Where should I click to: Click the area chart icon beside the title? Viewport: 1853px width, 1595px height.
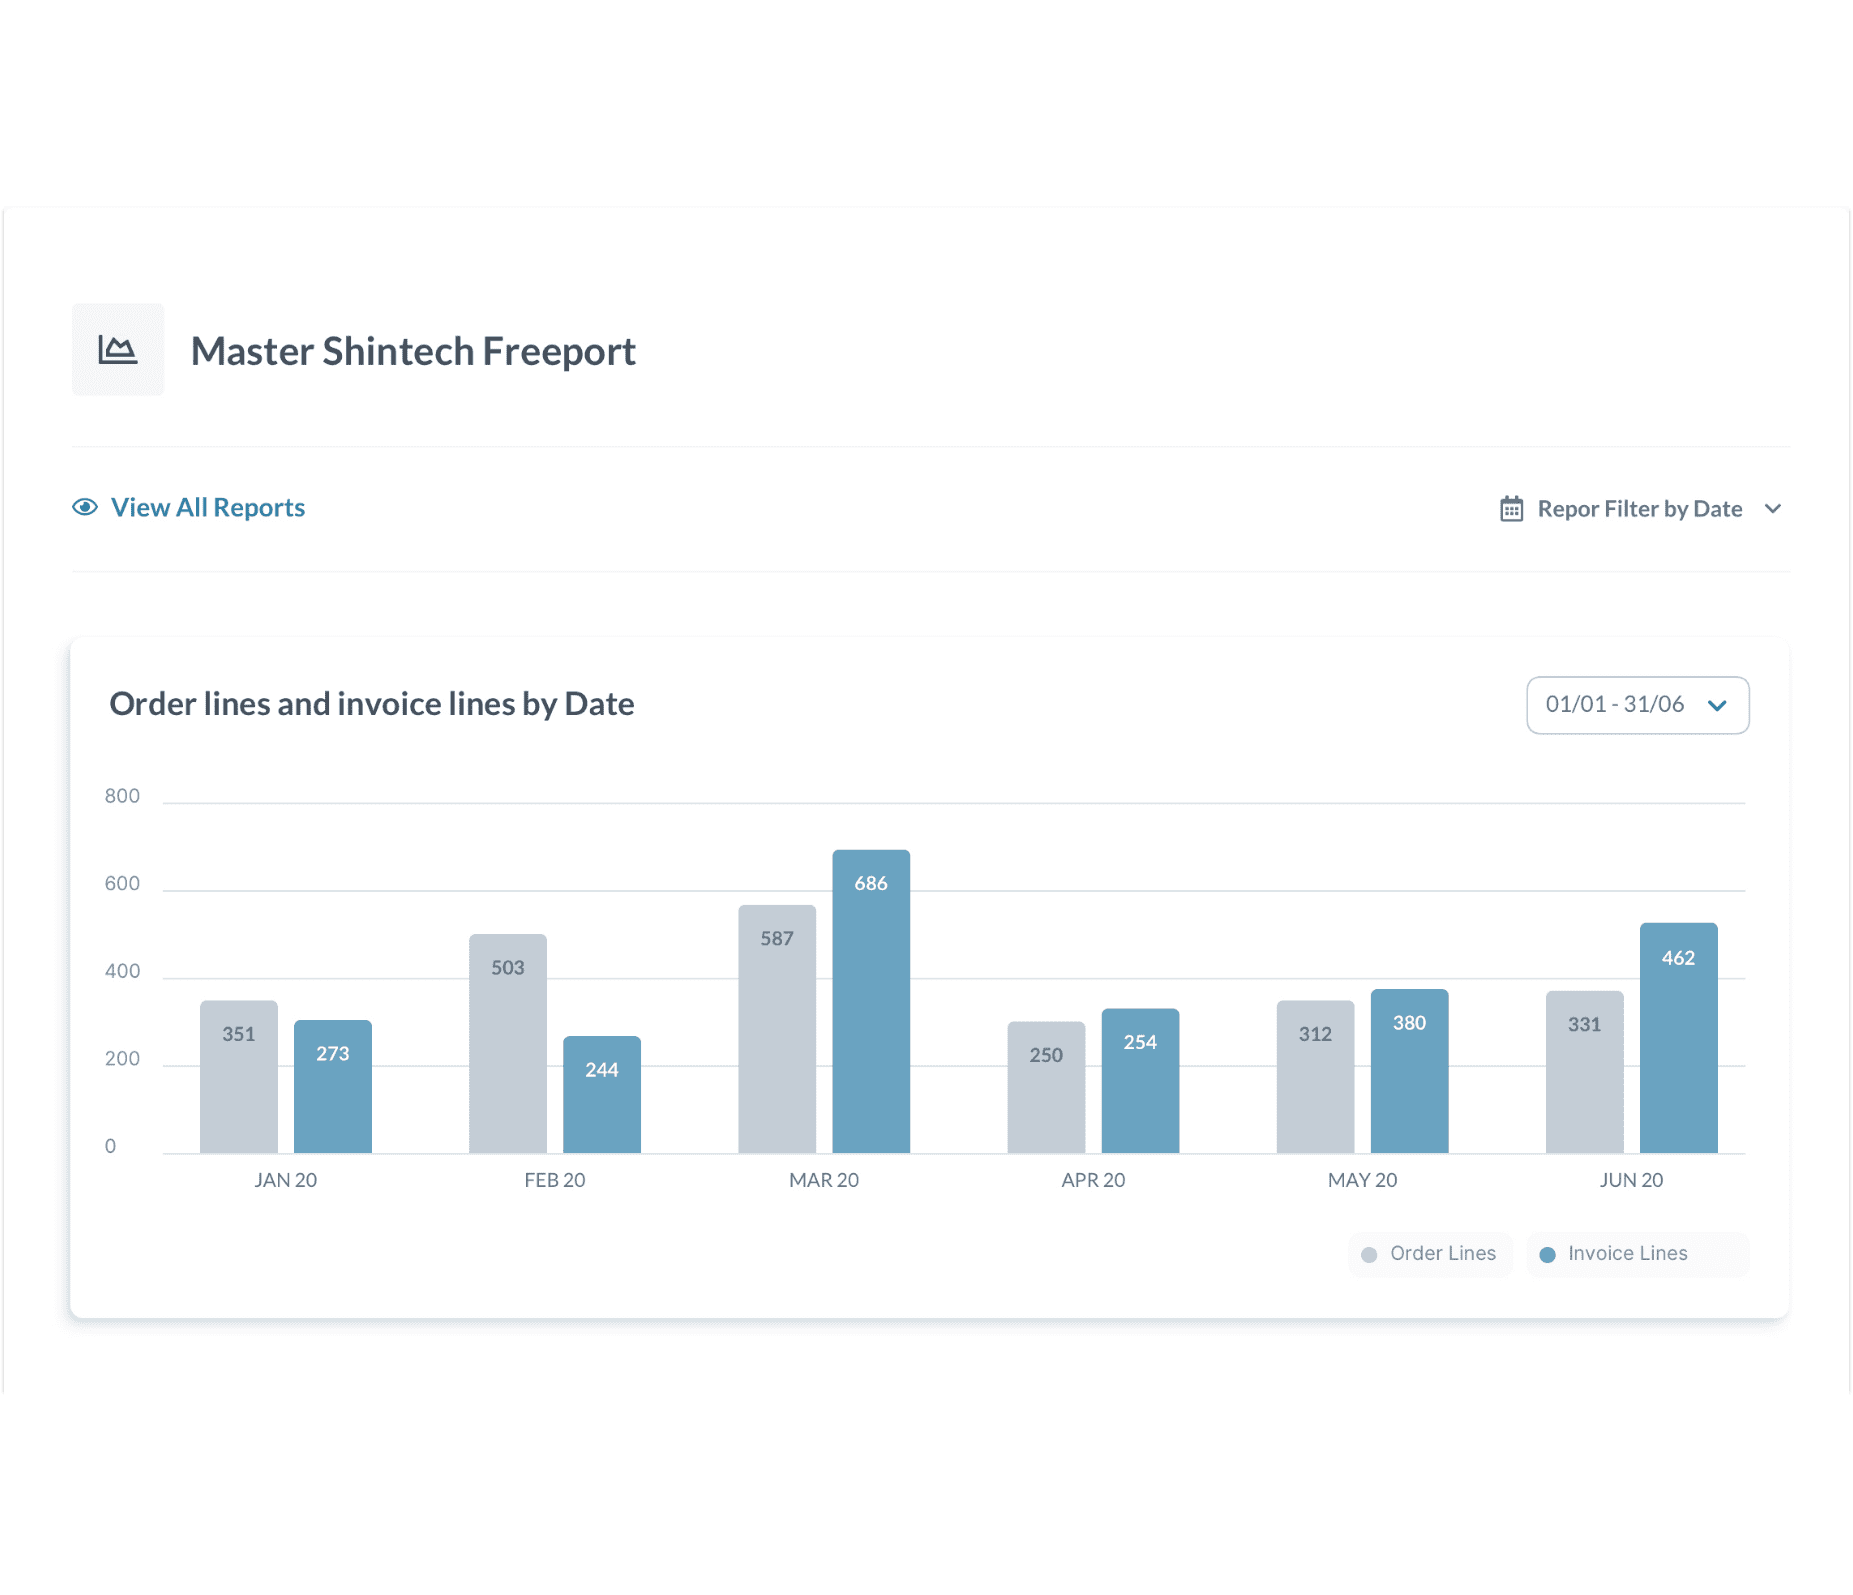click(x=117, y=350)
